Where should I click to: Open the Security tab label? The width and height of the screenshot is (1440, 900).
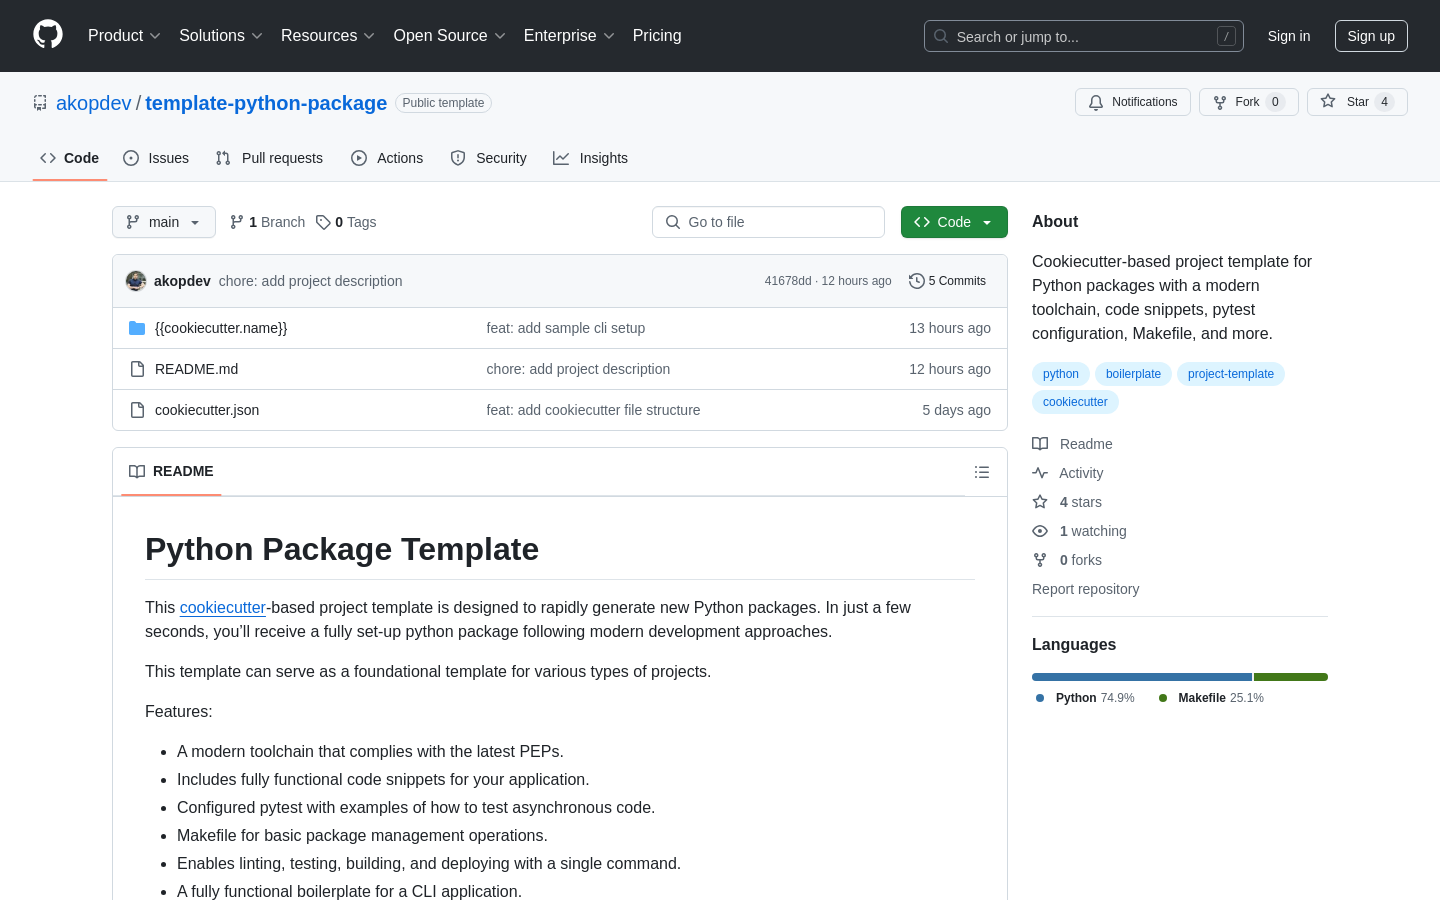click(501, 158)
